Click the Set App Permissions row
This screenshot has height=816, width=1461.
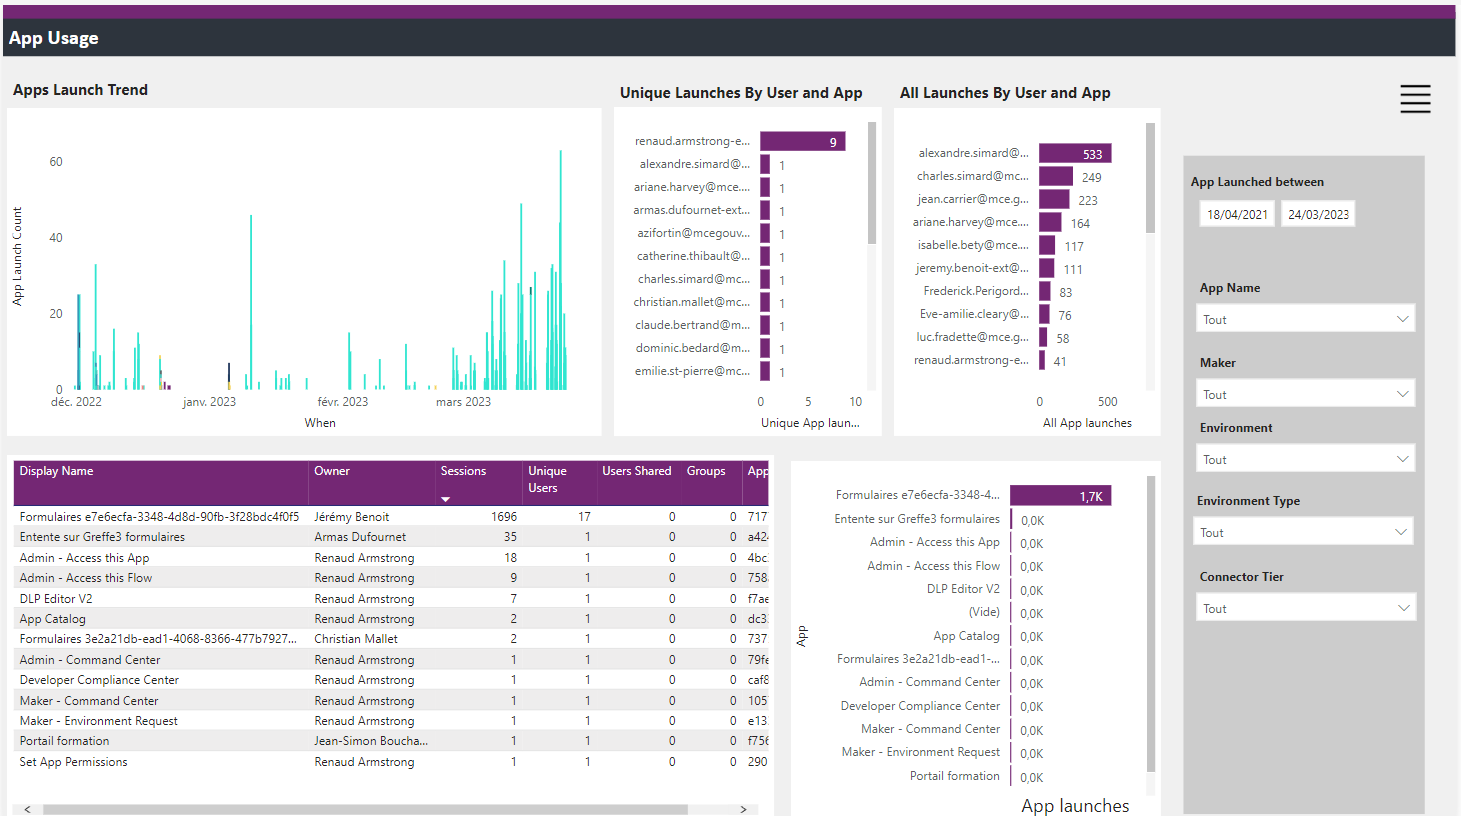(x=392, y=762)
